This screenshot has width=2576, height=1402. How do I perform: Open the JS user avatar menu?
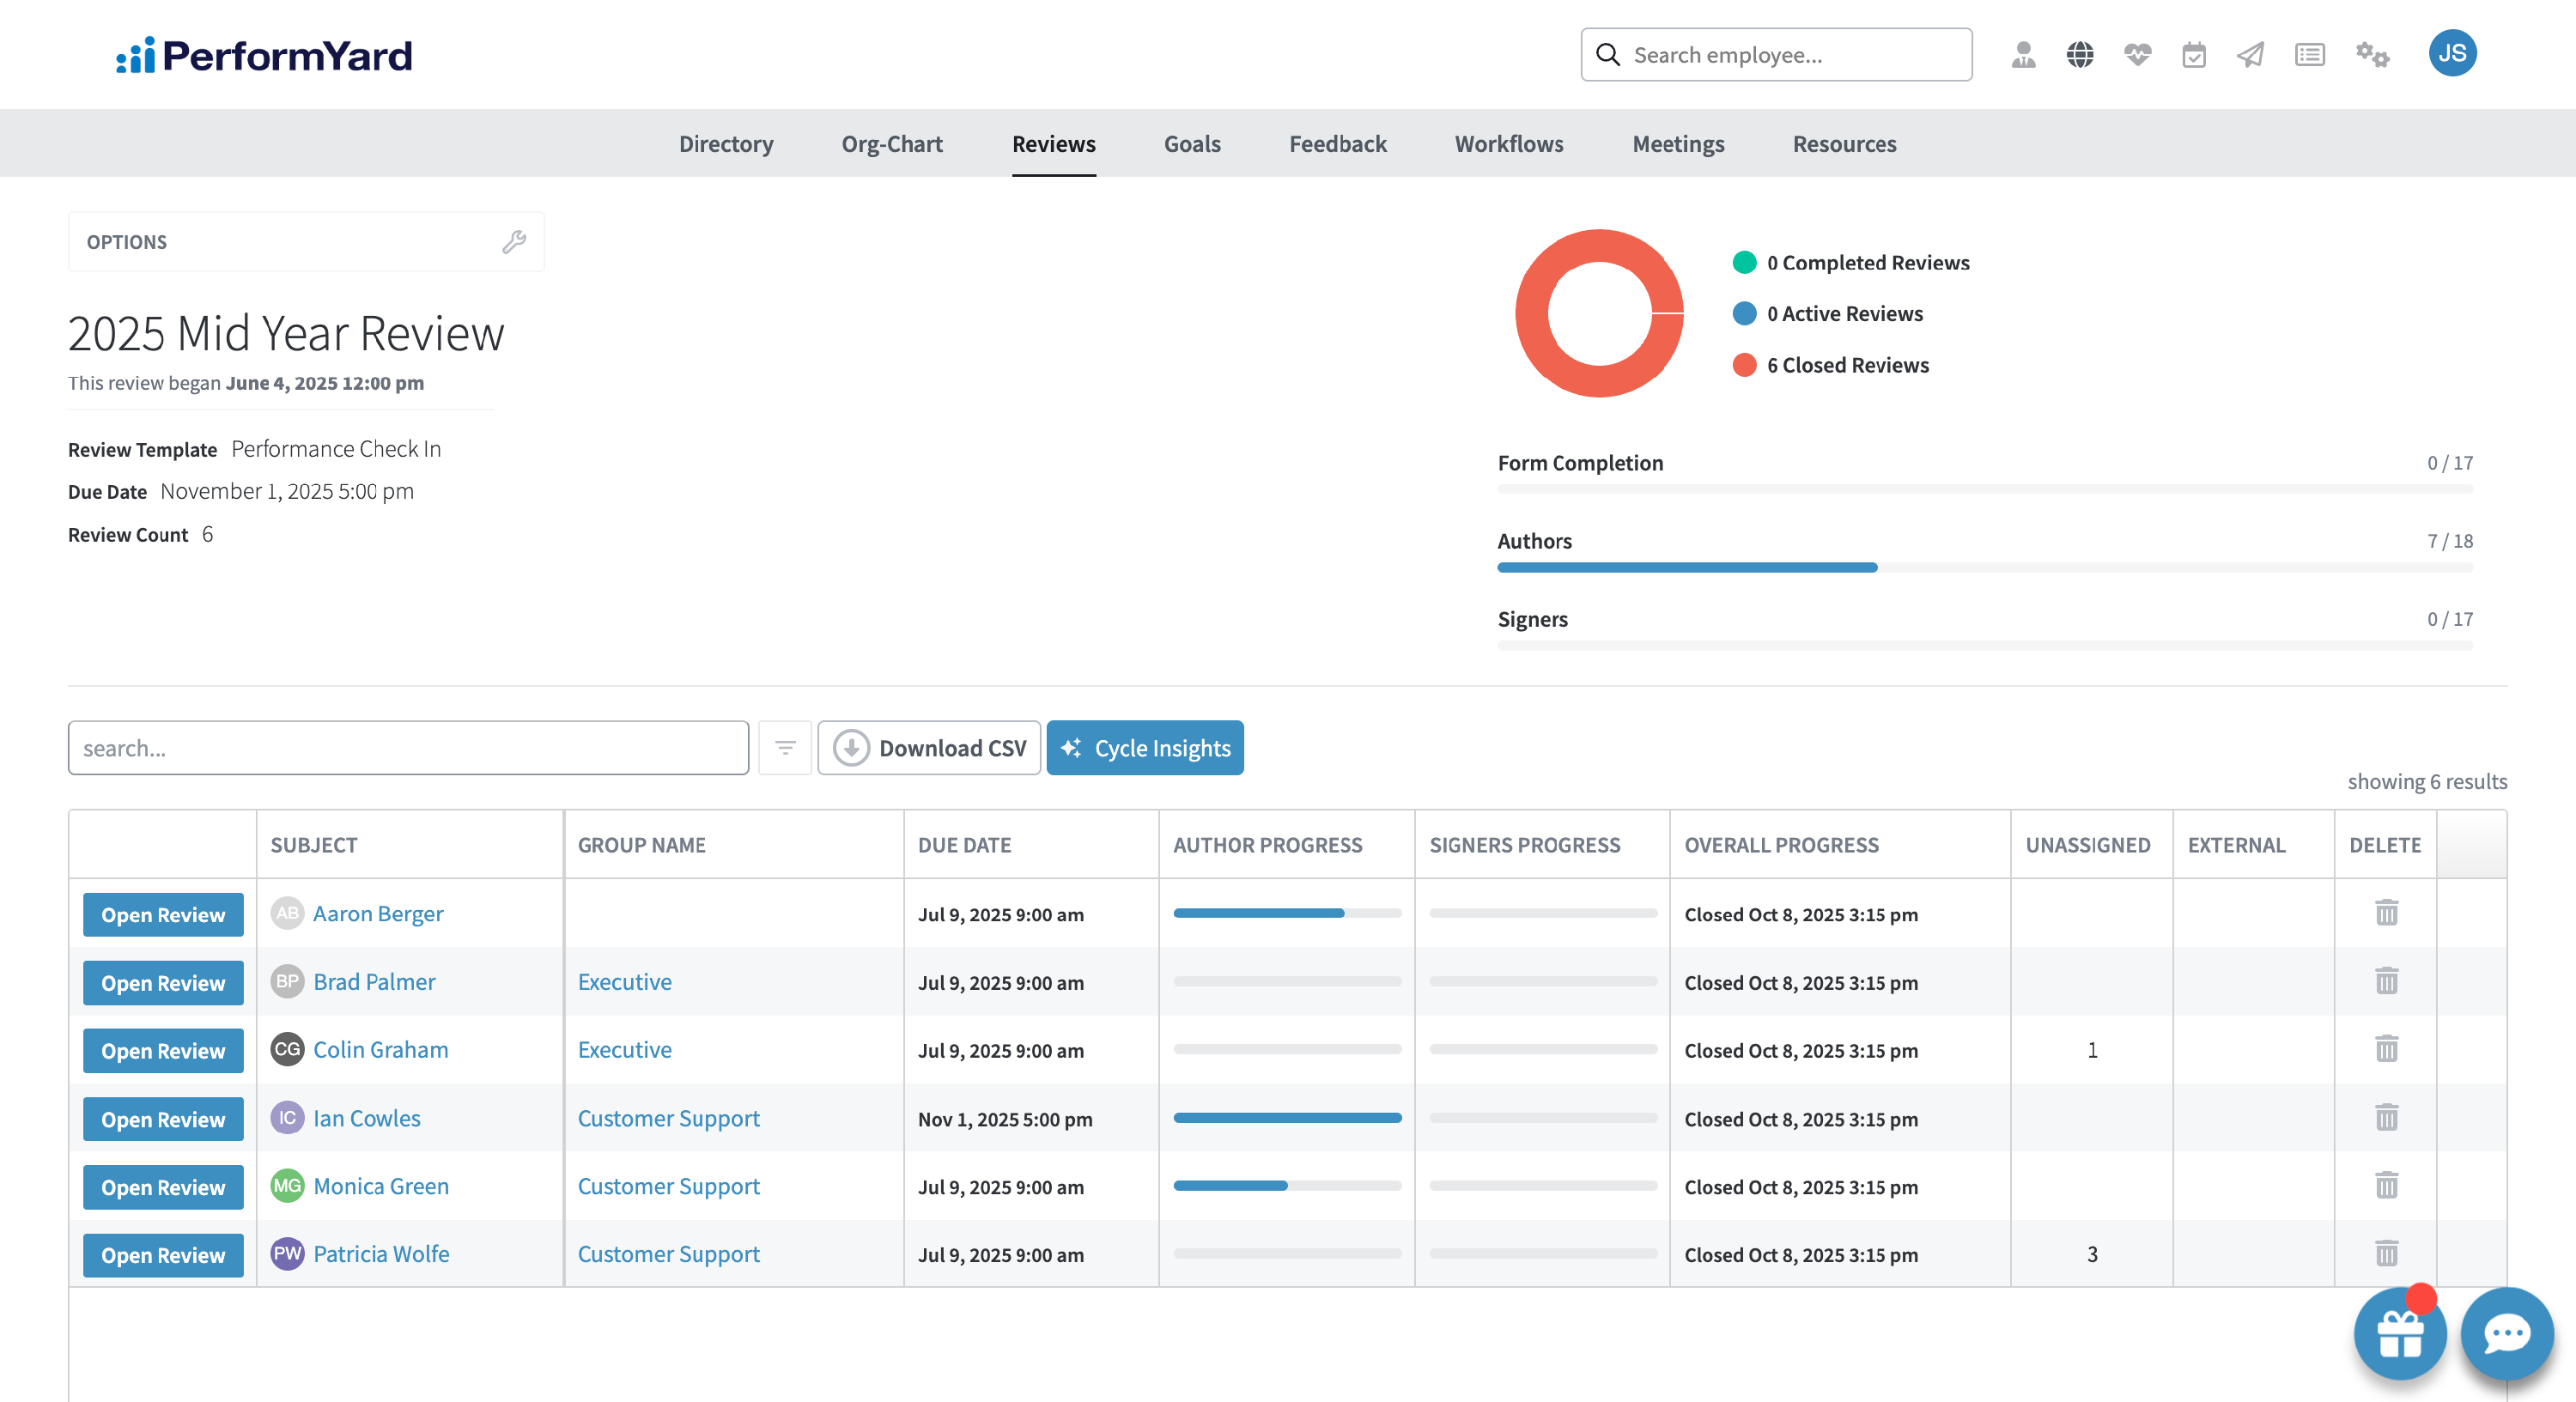coord(2451,53)
